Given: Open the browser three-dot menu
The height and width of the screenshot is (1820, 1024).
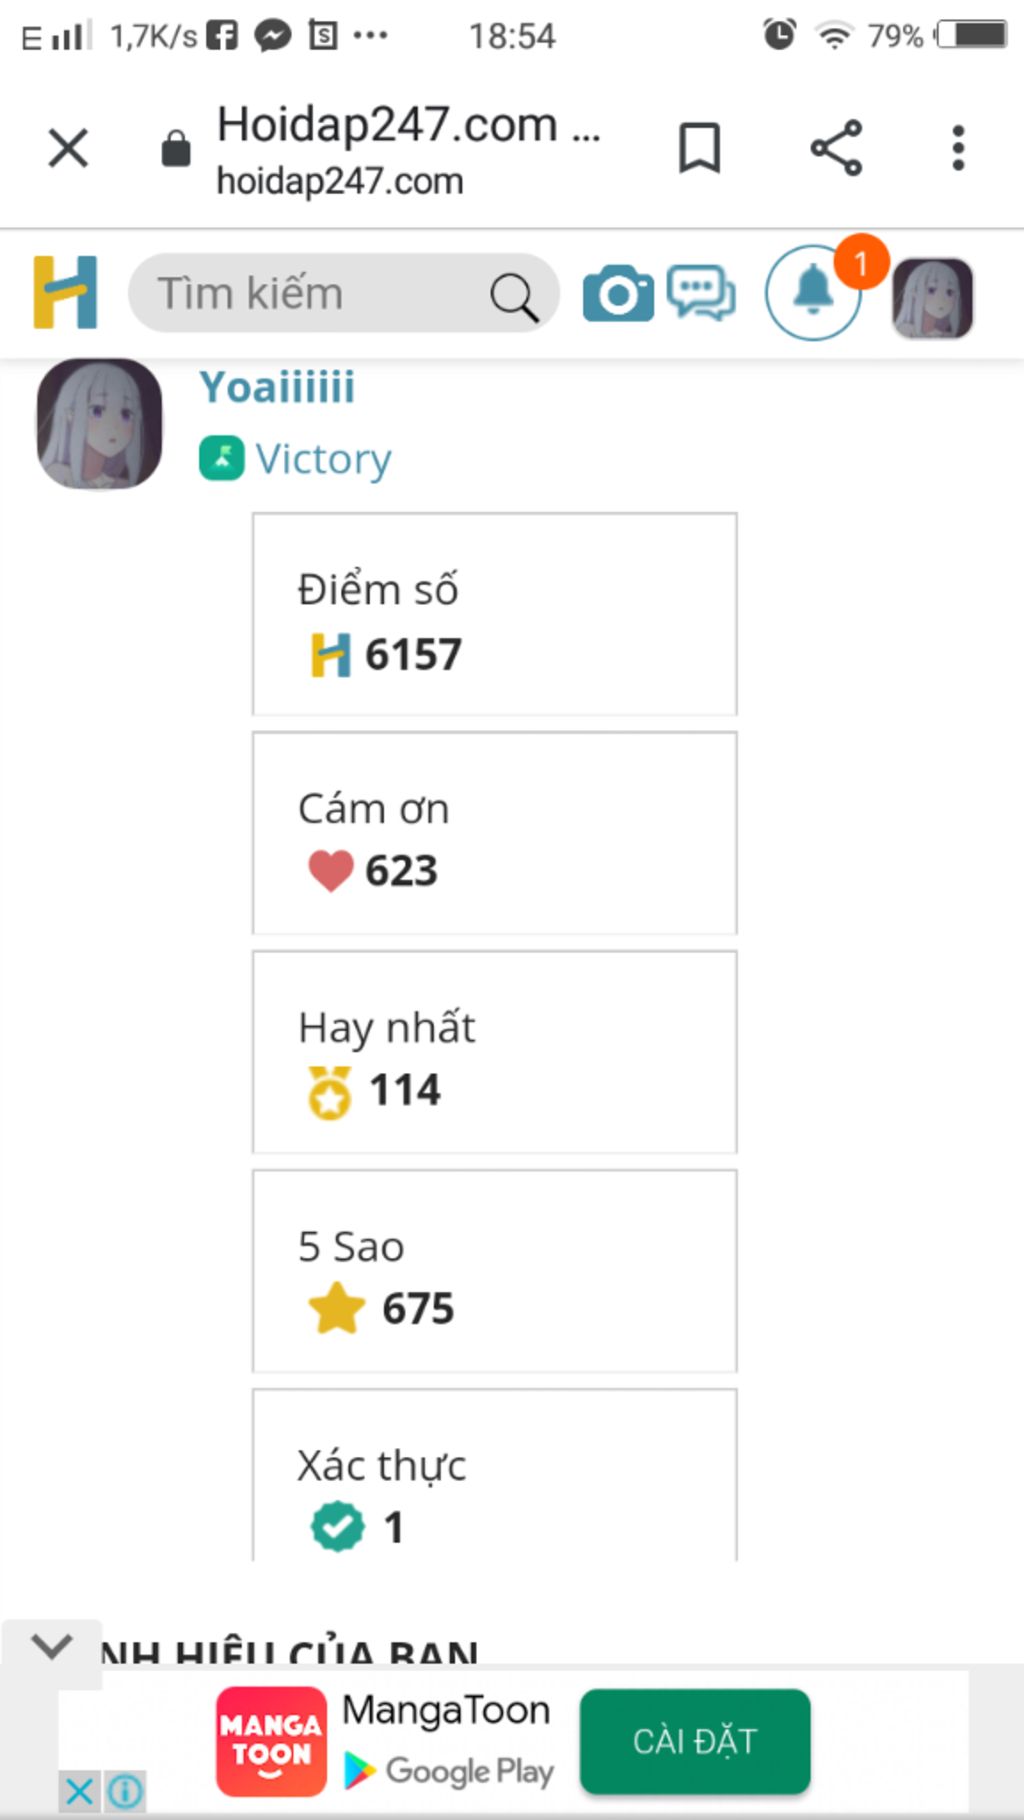Looking at the screenshot, I should 958,148.
